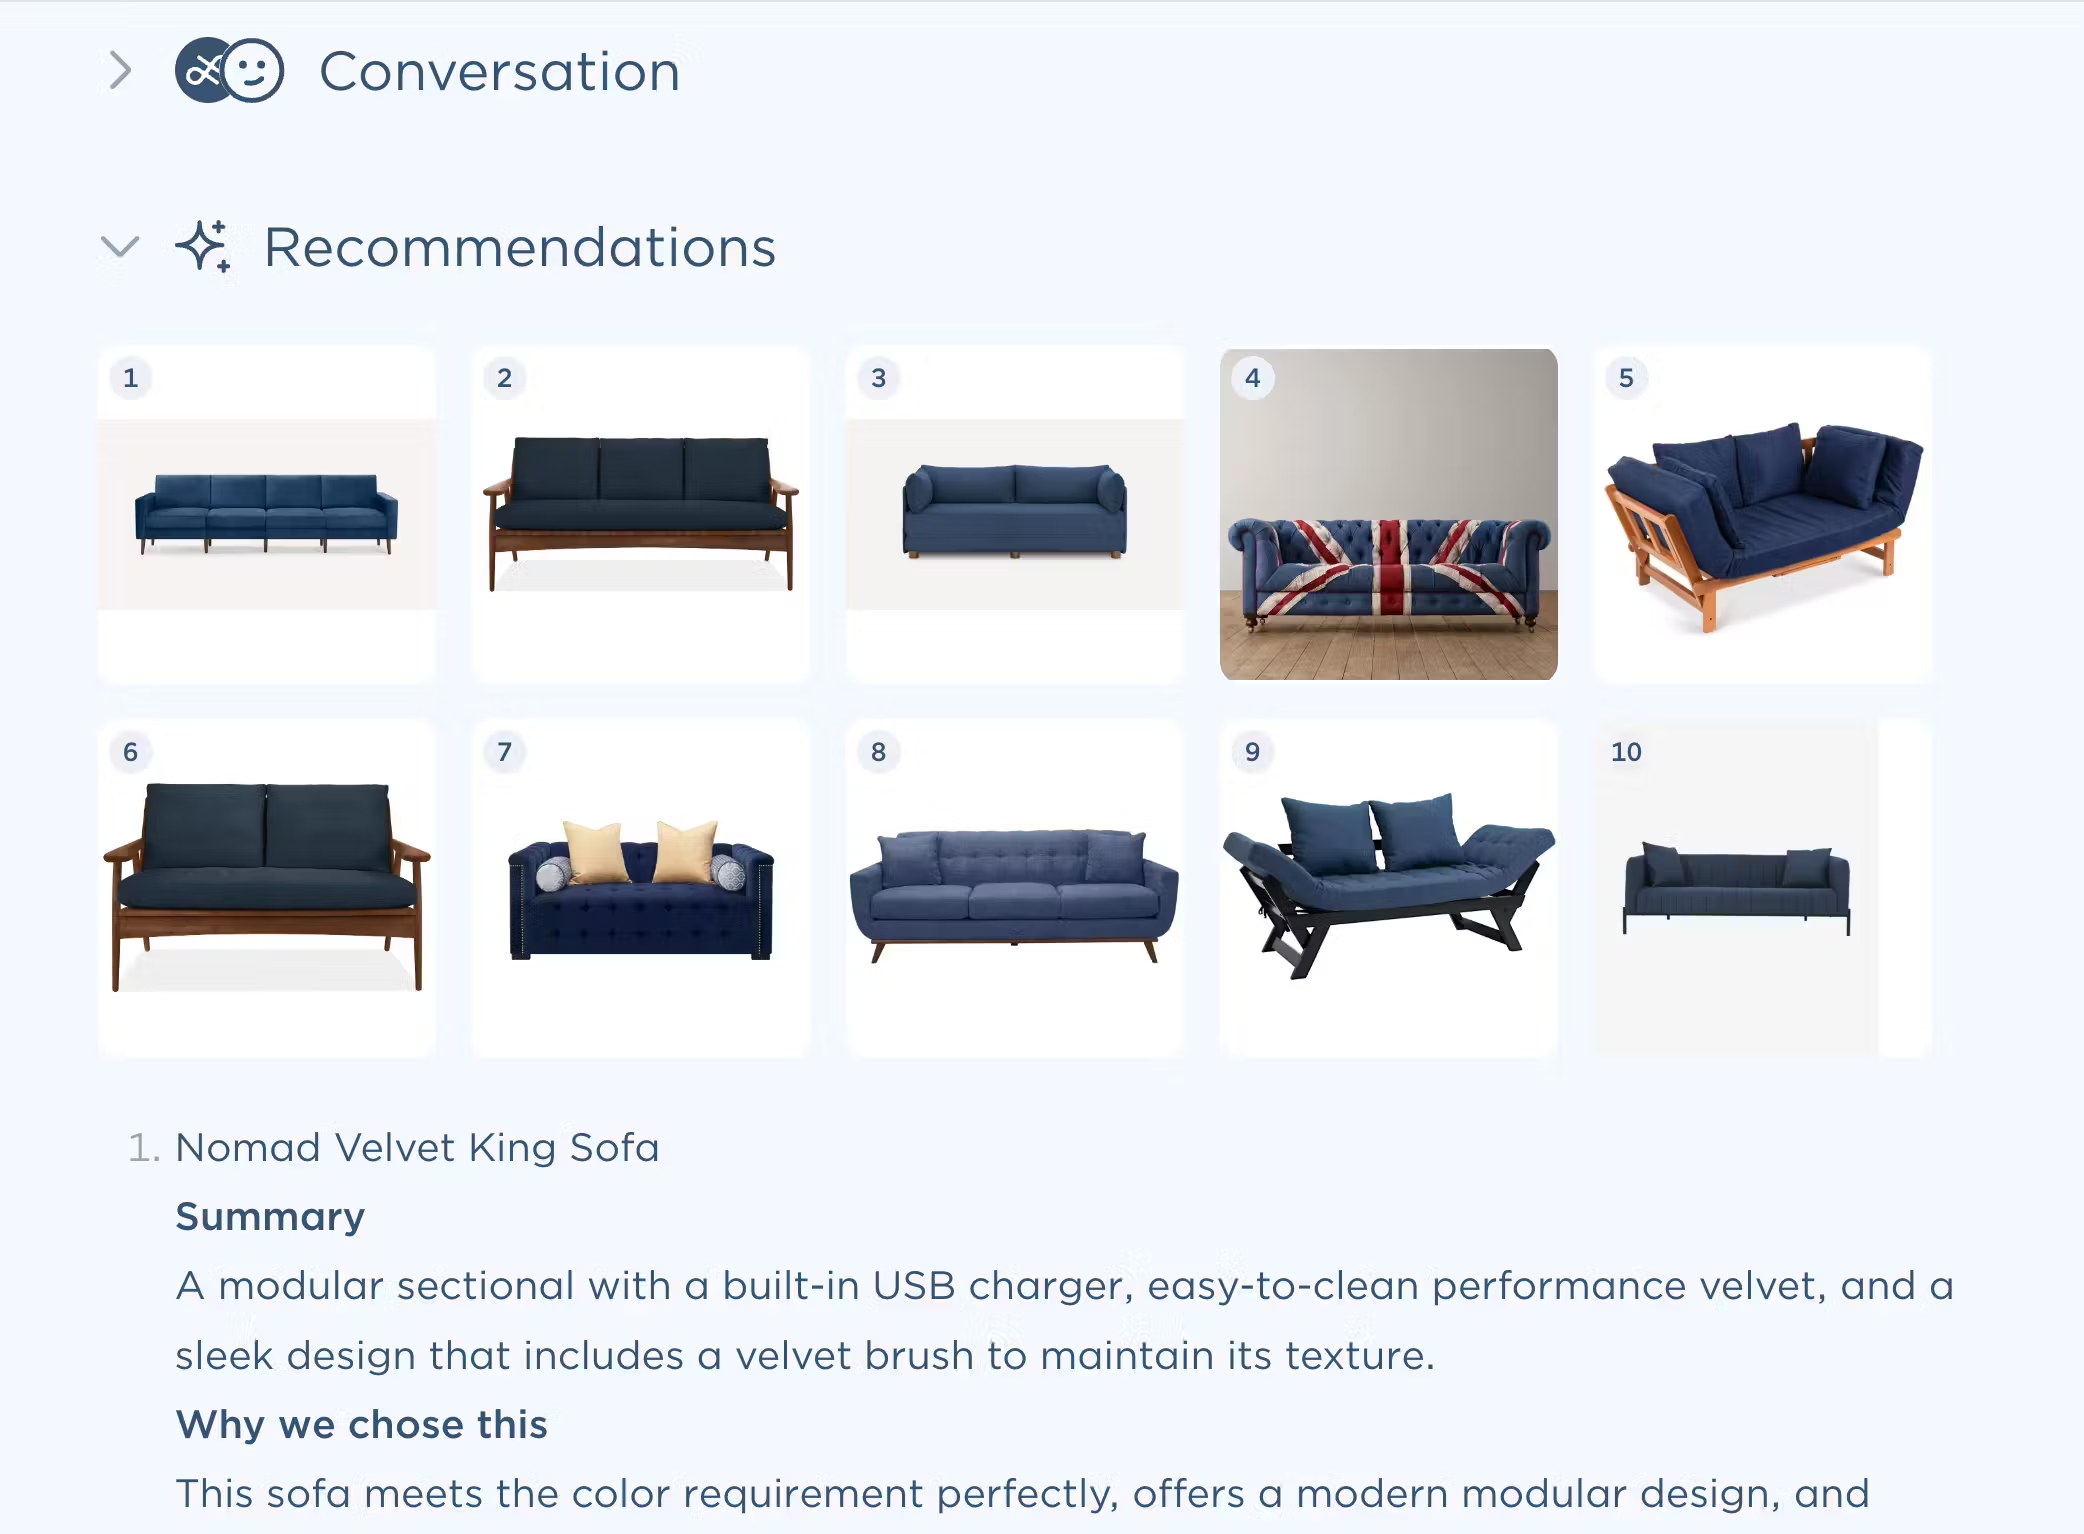Select recommendation 9 black-frame convertible daybed
Viewport: 2084px width, 1534px height.
click(1388, 888)
